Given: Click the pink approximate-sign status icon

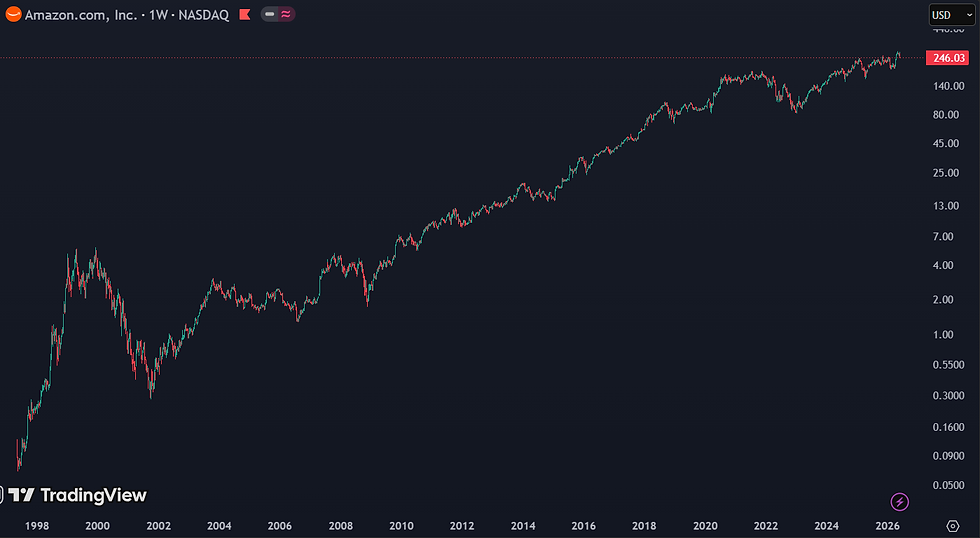Looking at the screenshot, I should 286,14.
